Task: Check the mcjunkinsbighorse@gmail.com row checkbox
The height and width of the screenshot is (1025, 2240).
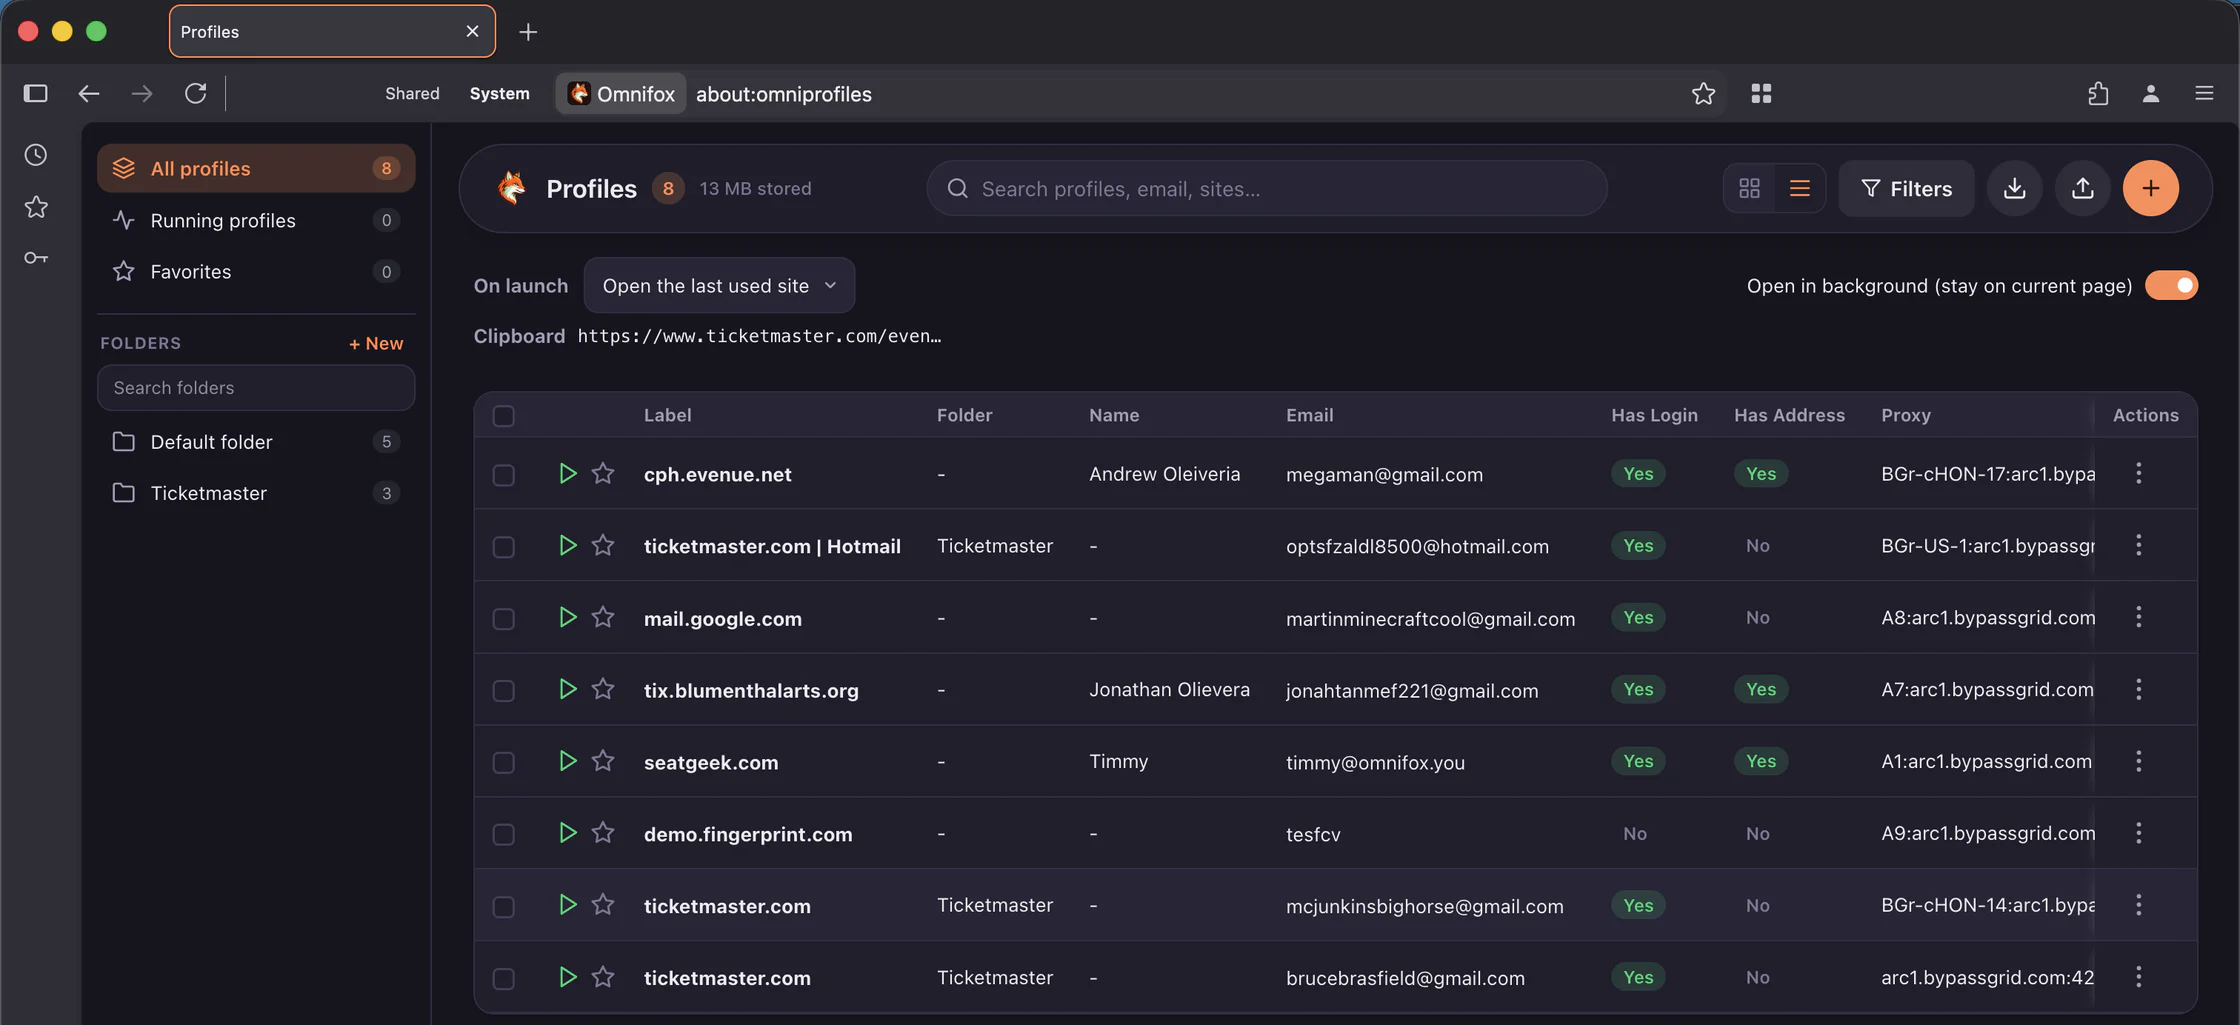Action: (503, 906)
